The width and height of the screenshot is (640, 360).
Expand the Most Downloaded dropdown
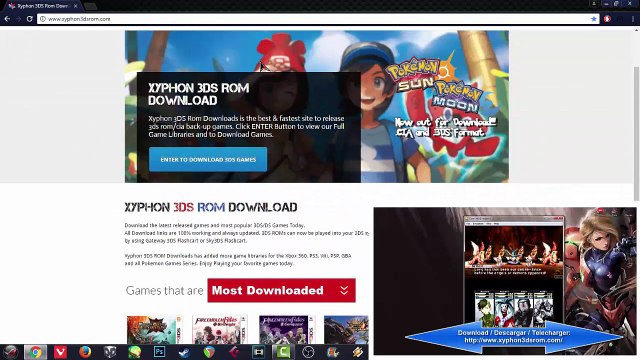tap(281, 290)
